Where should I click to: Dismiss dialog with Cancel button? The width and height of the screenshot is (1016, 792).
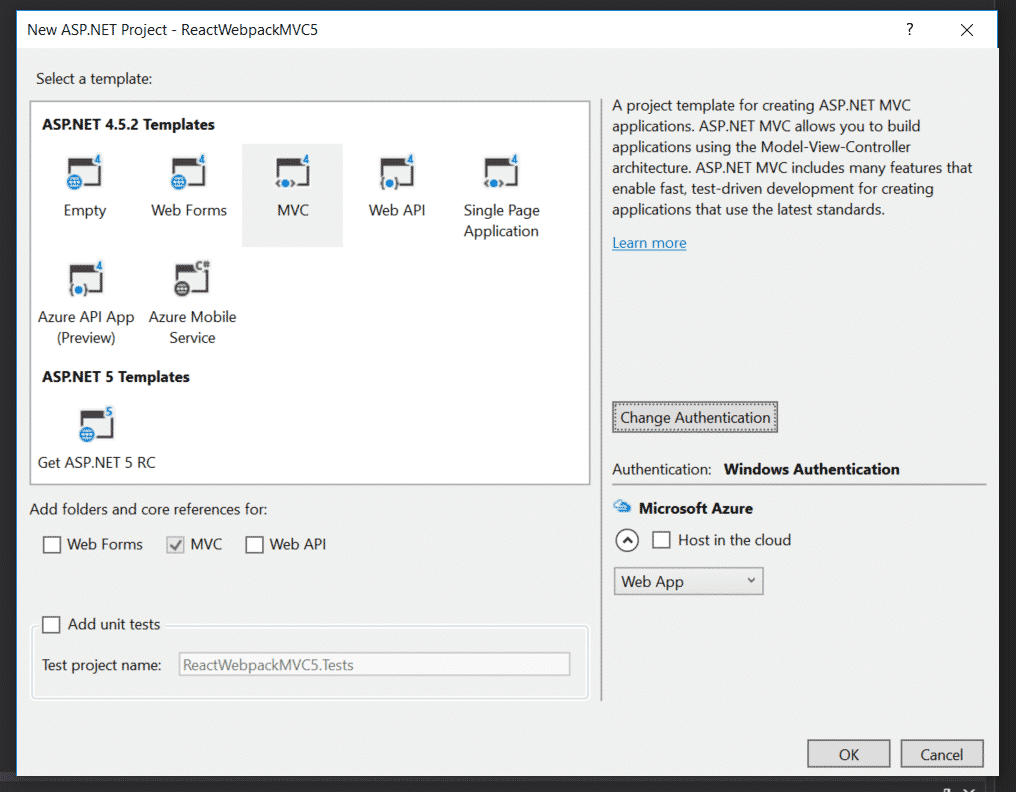click(x=941, y=754)
